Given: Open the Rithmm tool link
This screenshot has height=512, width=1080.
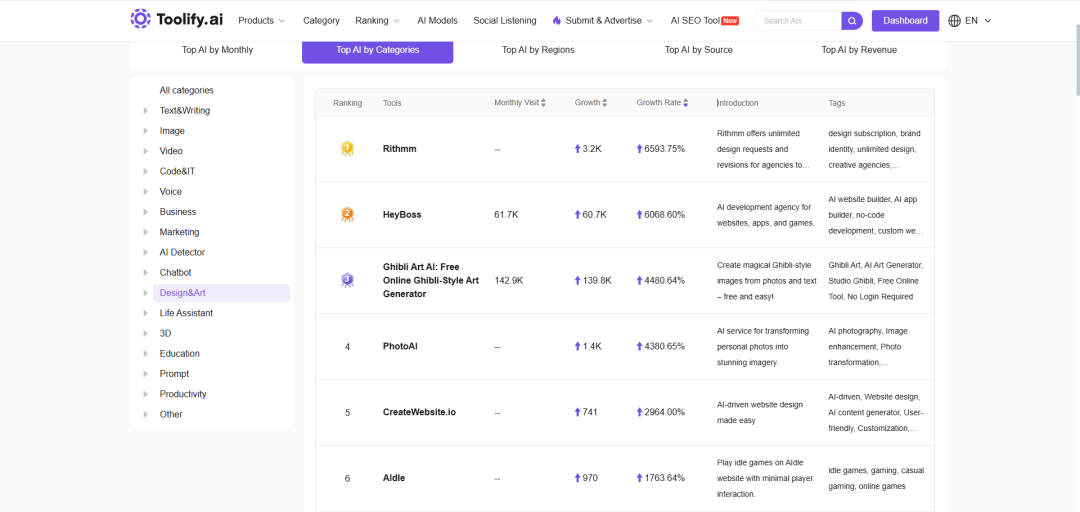Looking at the screenshot, I should (x=399, y=149).
